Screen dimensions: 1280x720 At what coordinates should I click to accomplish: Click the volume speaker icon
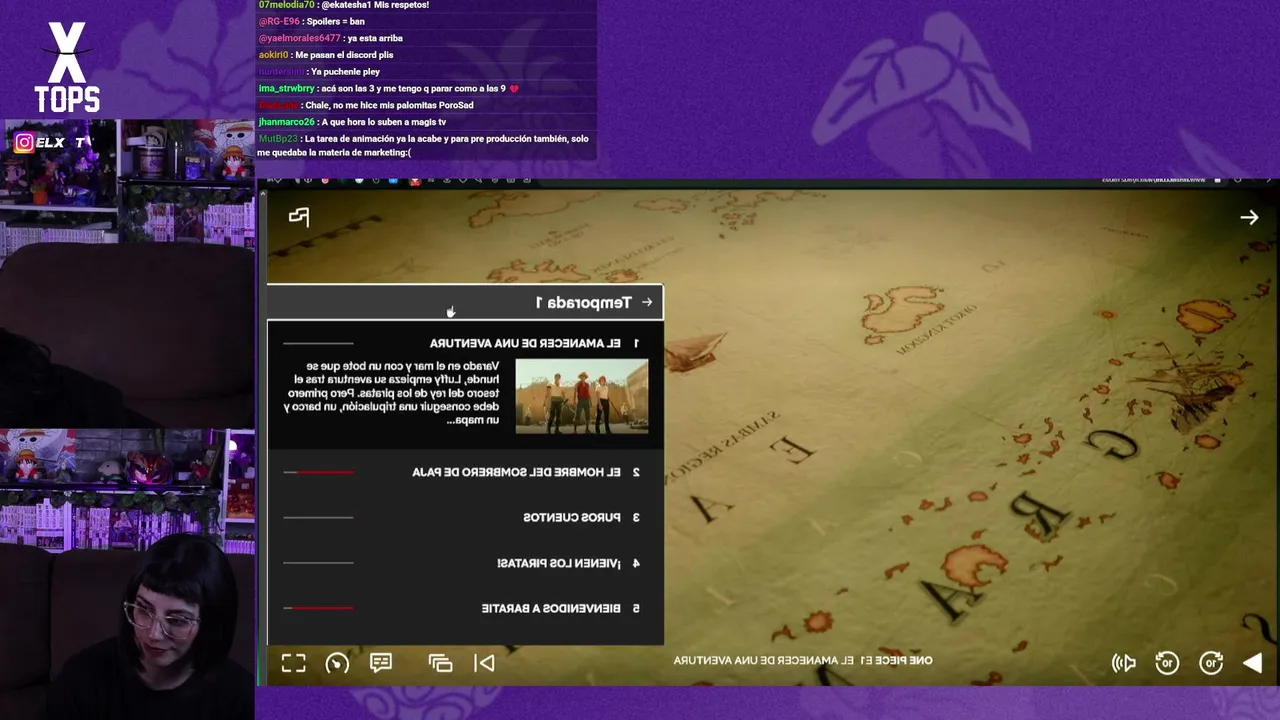1124,663
